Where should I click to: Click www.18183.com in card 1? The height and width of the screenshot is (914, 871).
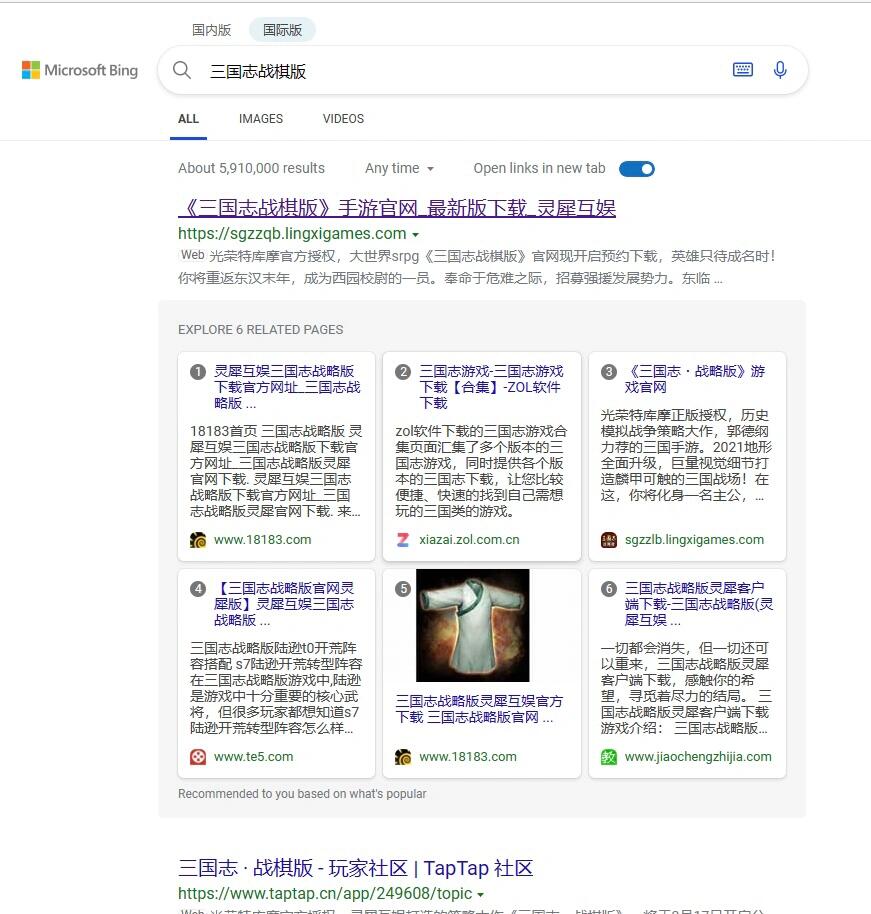[x=262, y=540]
